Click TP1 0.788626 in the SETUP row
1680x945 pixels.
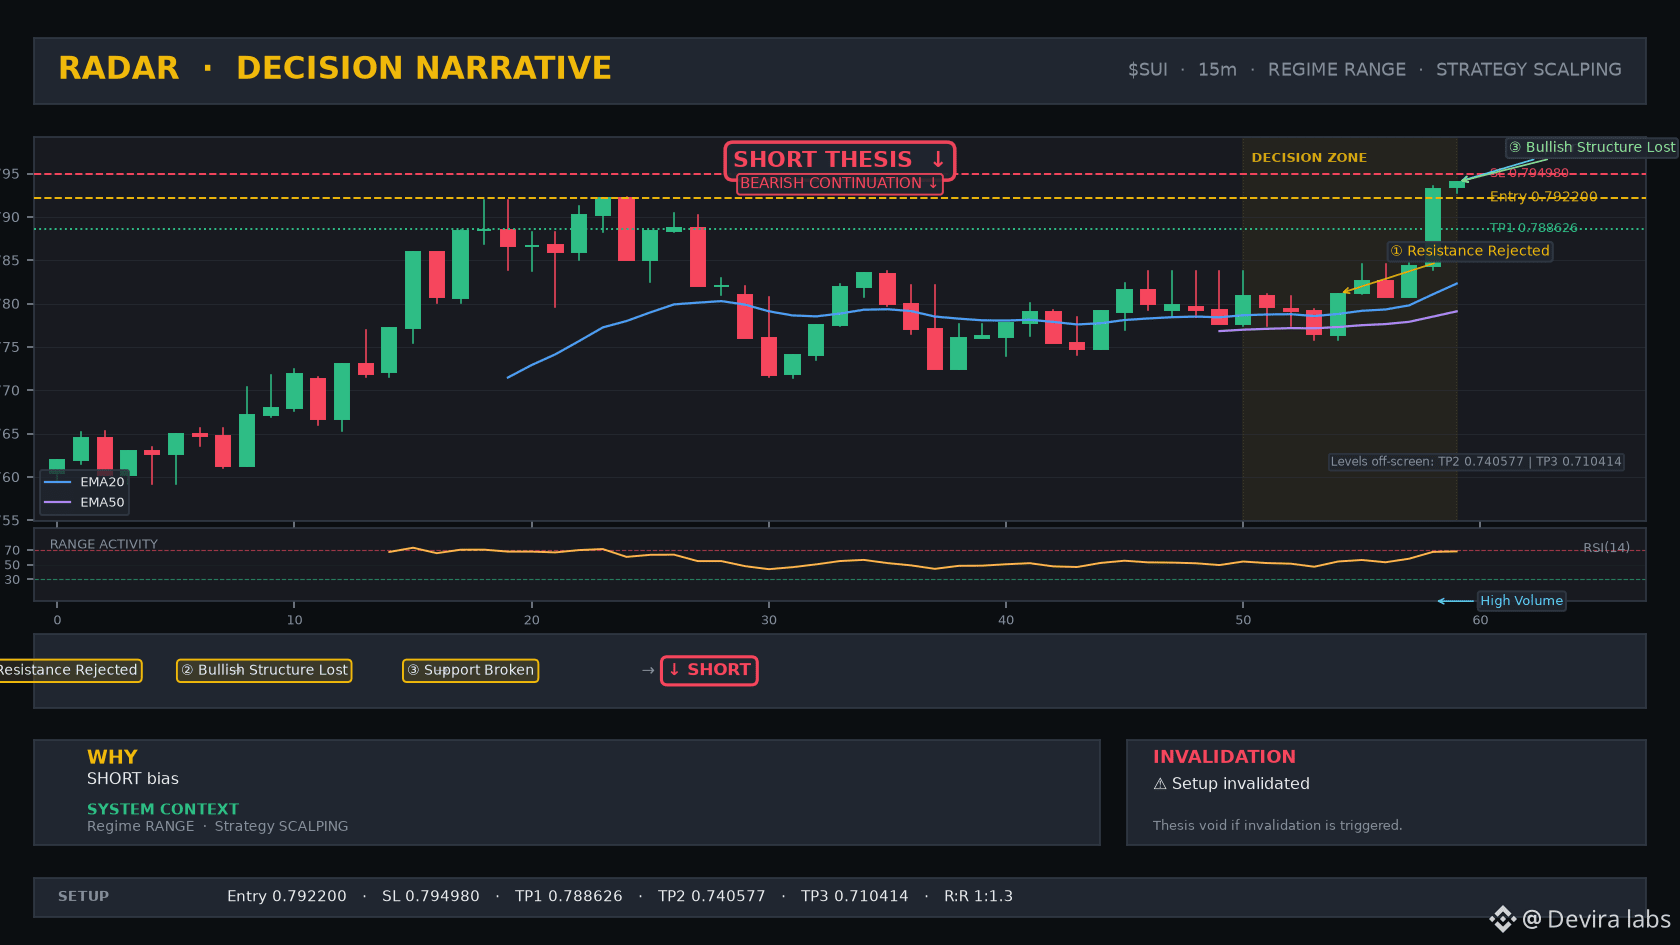click(569, 896)
